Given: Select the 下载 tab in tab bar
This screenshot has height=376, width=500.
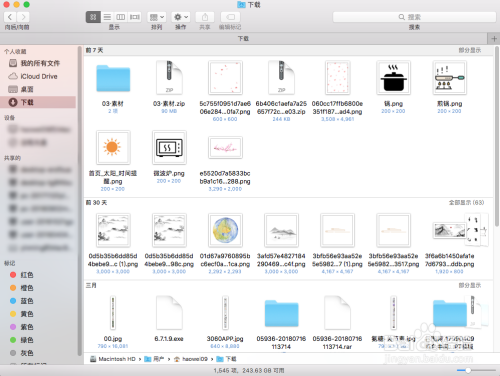Looking at the screenshot, I should [x=244, y=39].
